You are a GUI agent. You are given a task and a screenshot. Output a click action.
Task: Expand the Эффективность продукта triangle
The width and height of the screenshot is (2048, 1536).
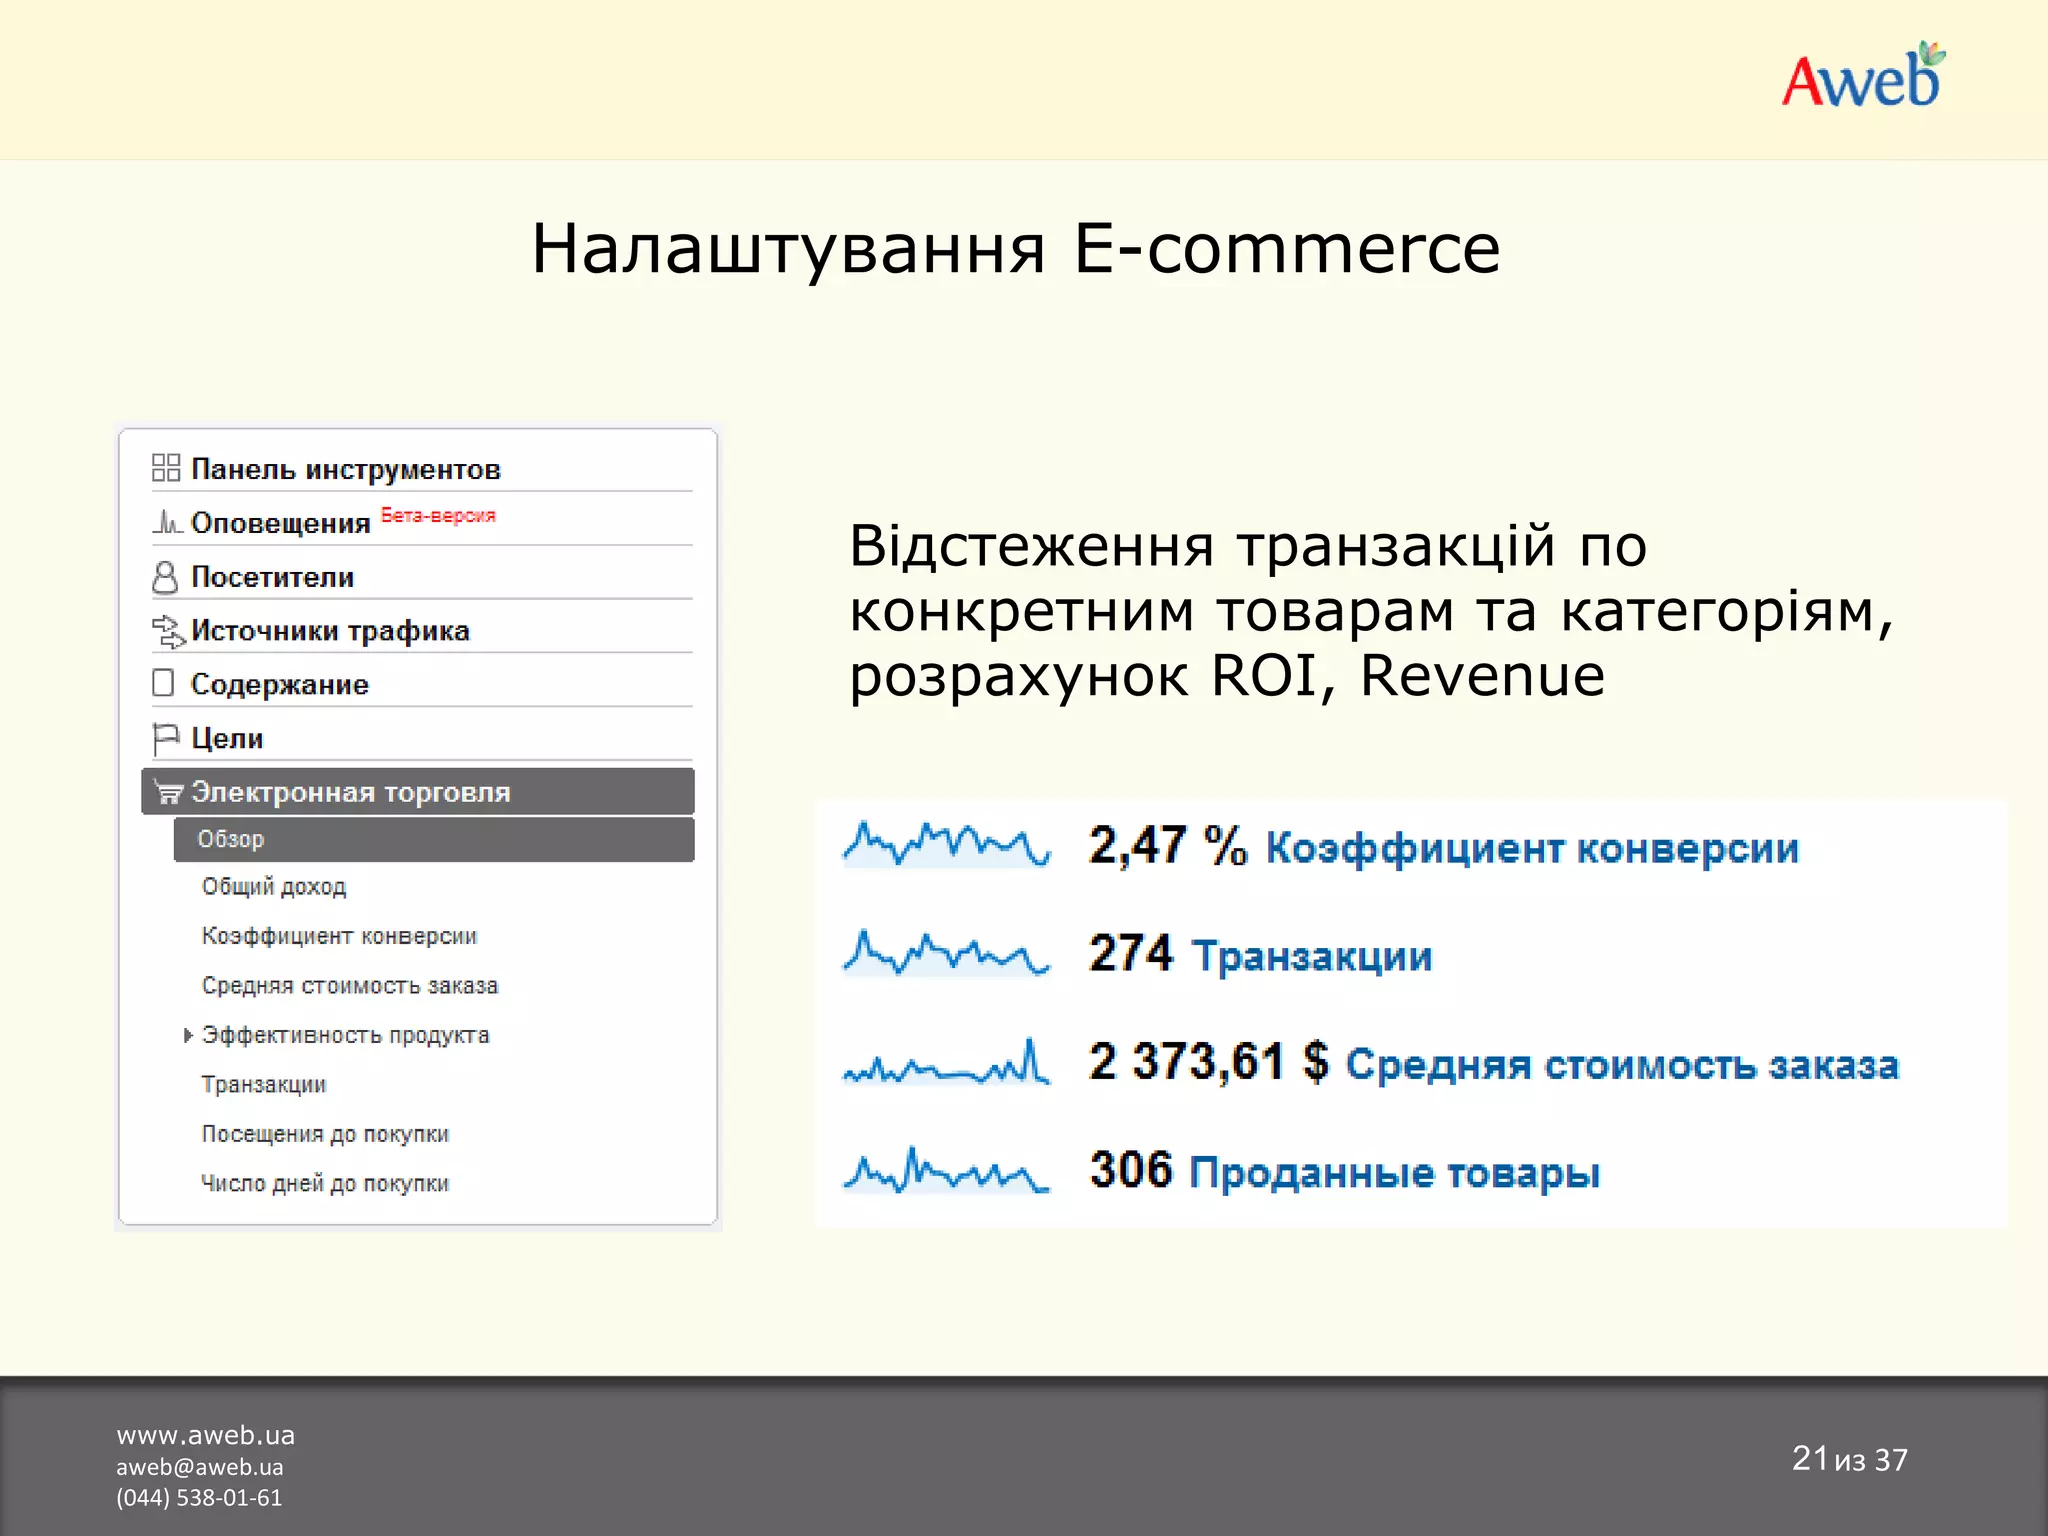coord(187,1035)
